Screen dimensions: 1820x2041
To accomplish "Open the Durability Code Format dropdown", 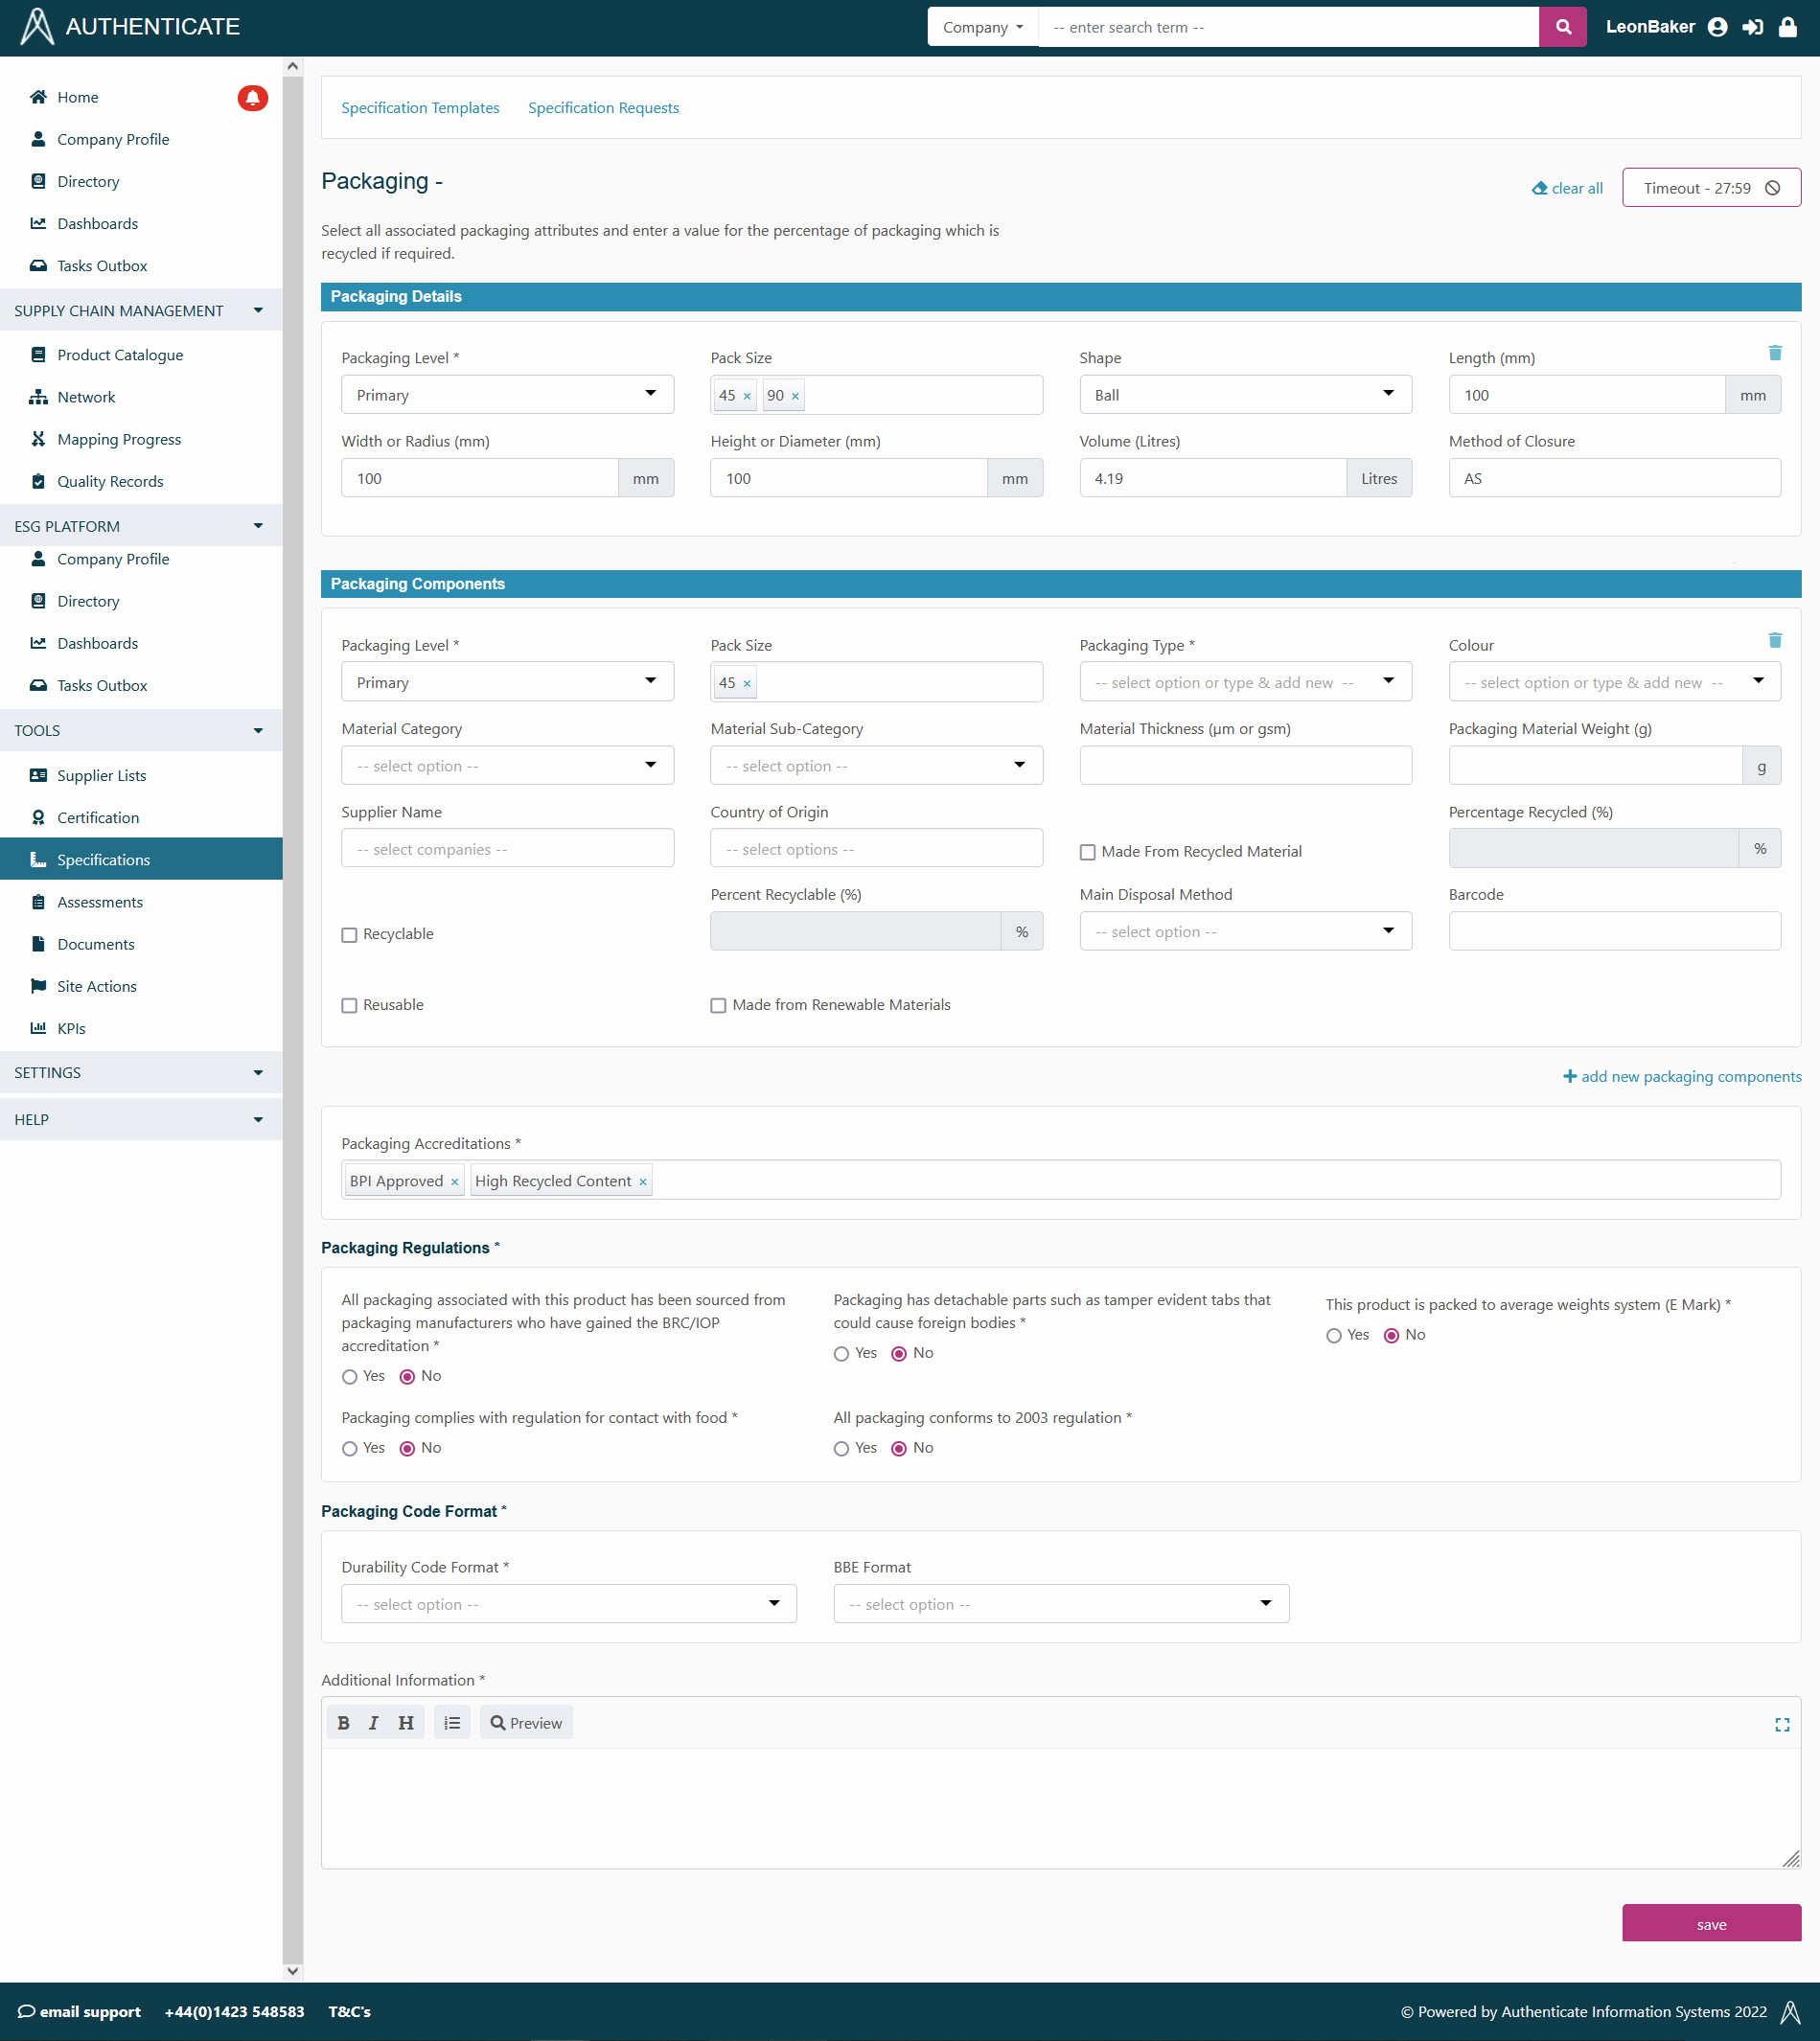I will [x=568, y=1604].
